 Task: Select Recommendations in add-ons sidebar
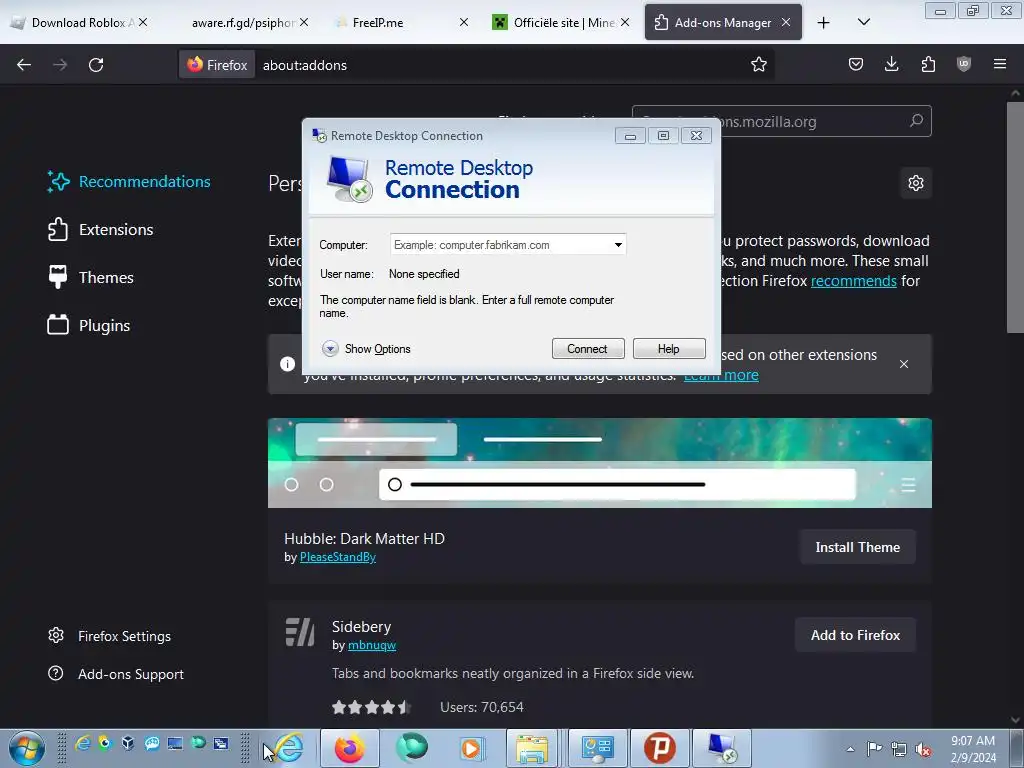point(129,182)
